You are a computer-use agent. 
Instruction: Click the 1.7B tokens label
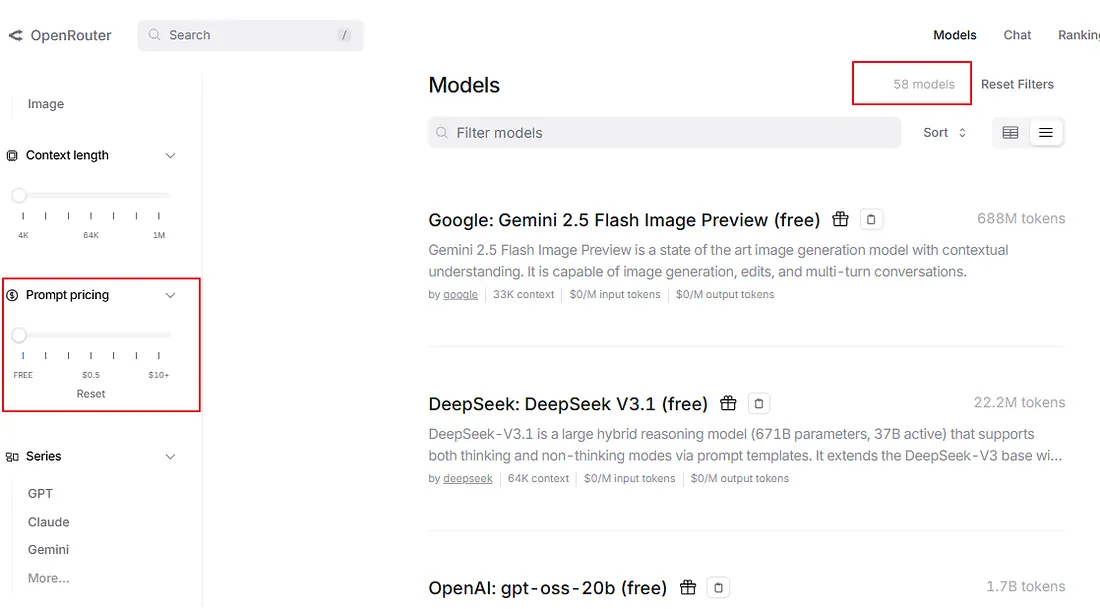(x=1025, y=586)
